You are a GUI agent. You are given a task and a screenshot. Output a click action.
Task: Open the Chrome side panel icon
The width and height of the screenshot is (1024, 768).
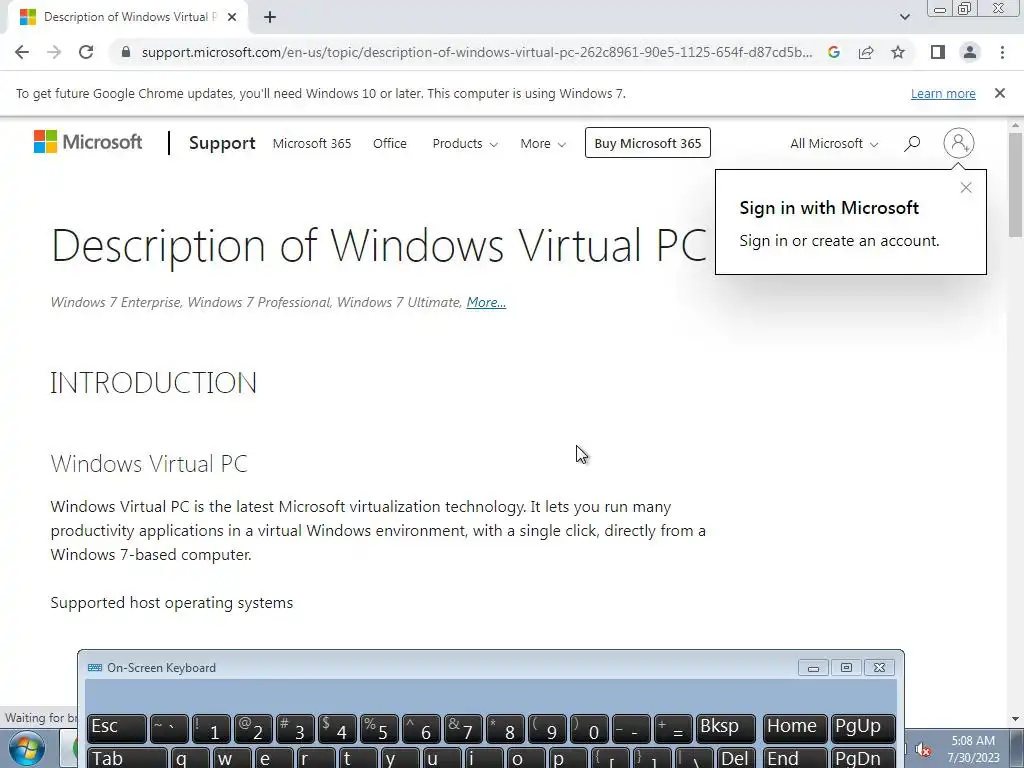click(x=938, y=52)
